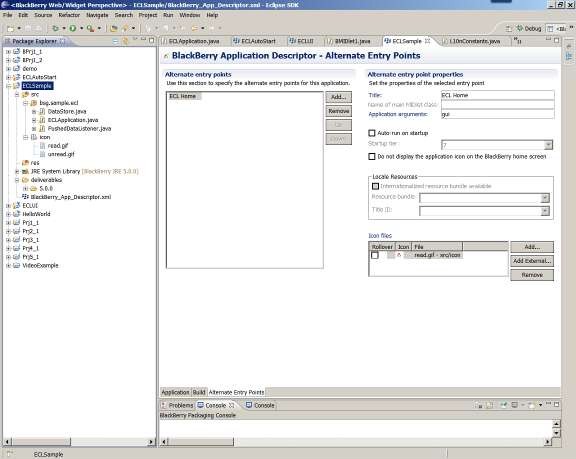Close the BlackBerry Packaging Console tab

231,405
